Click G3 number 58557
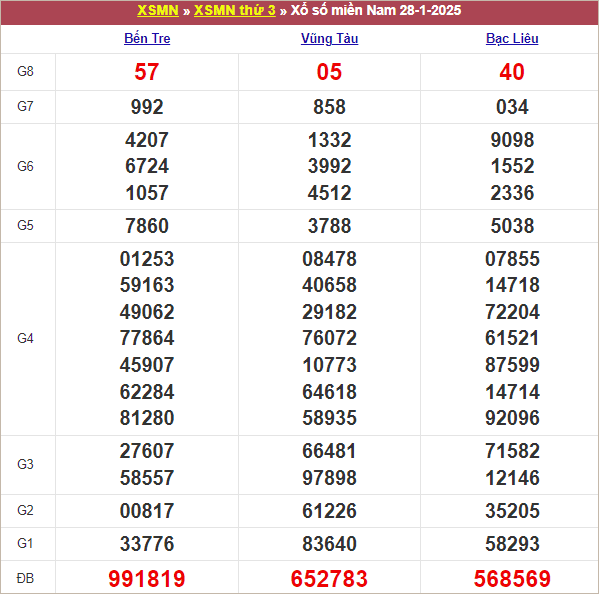 147,478
